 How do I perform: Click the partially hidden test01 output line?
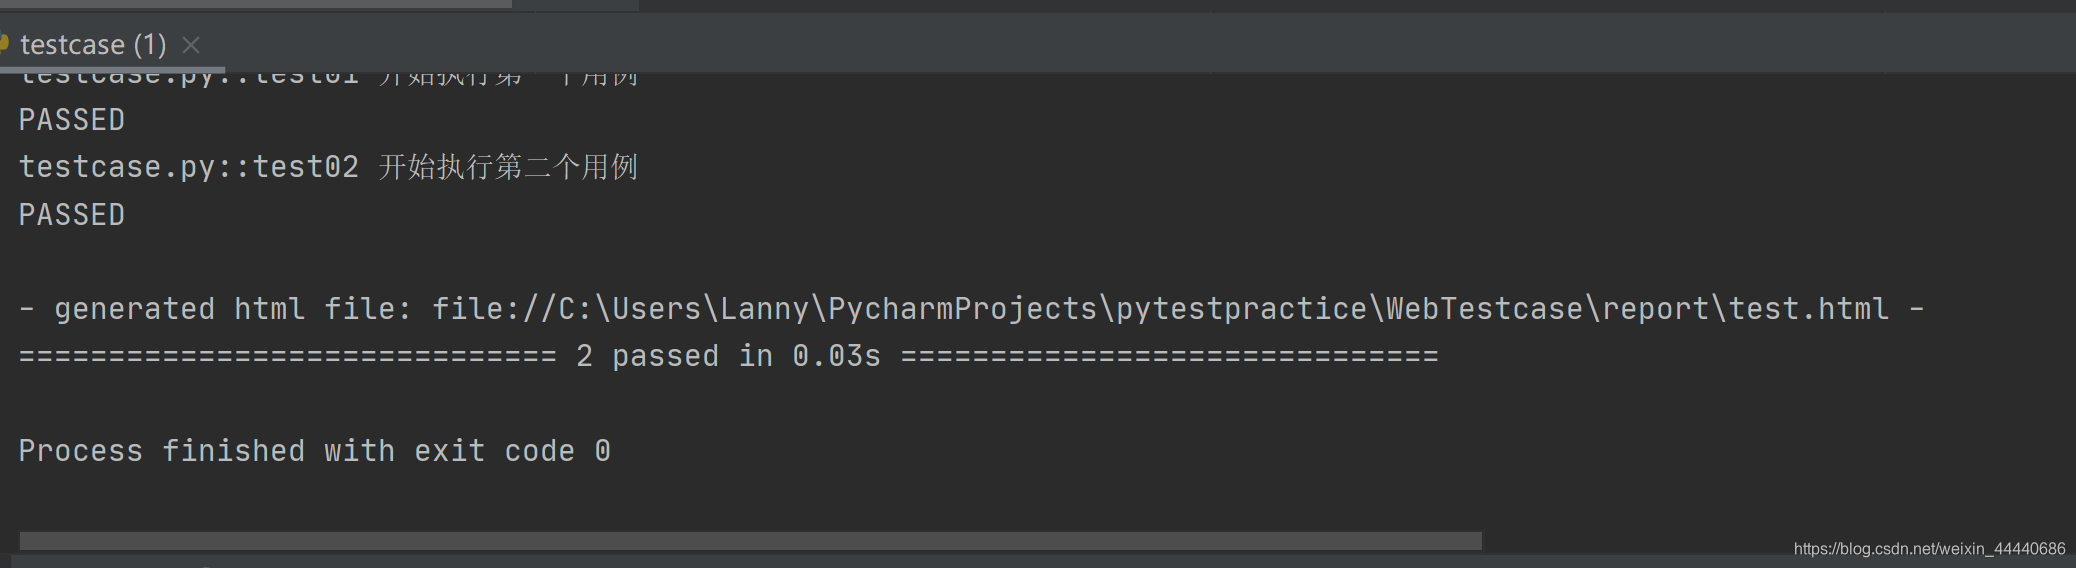click(x=328, y=79)
